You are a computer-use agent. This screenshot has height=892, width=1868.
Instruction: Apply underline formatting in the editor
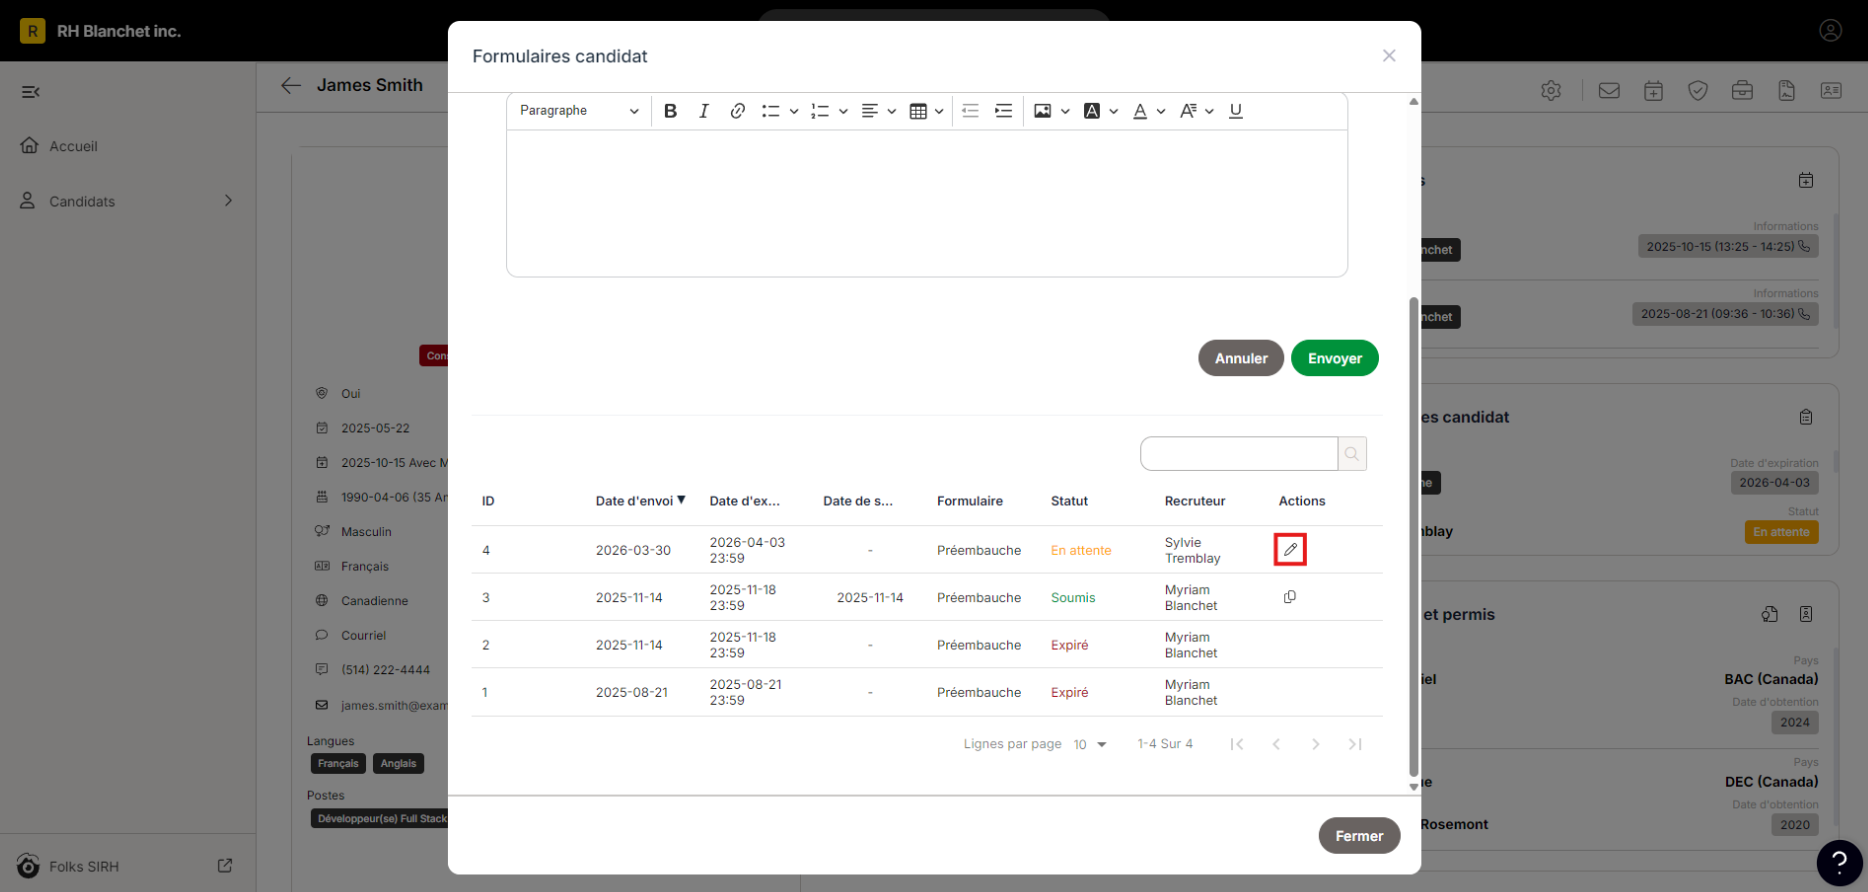1236,111
